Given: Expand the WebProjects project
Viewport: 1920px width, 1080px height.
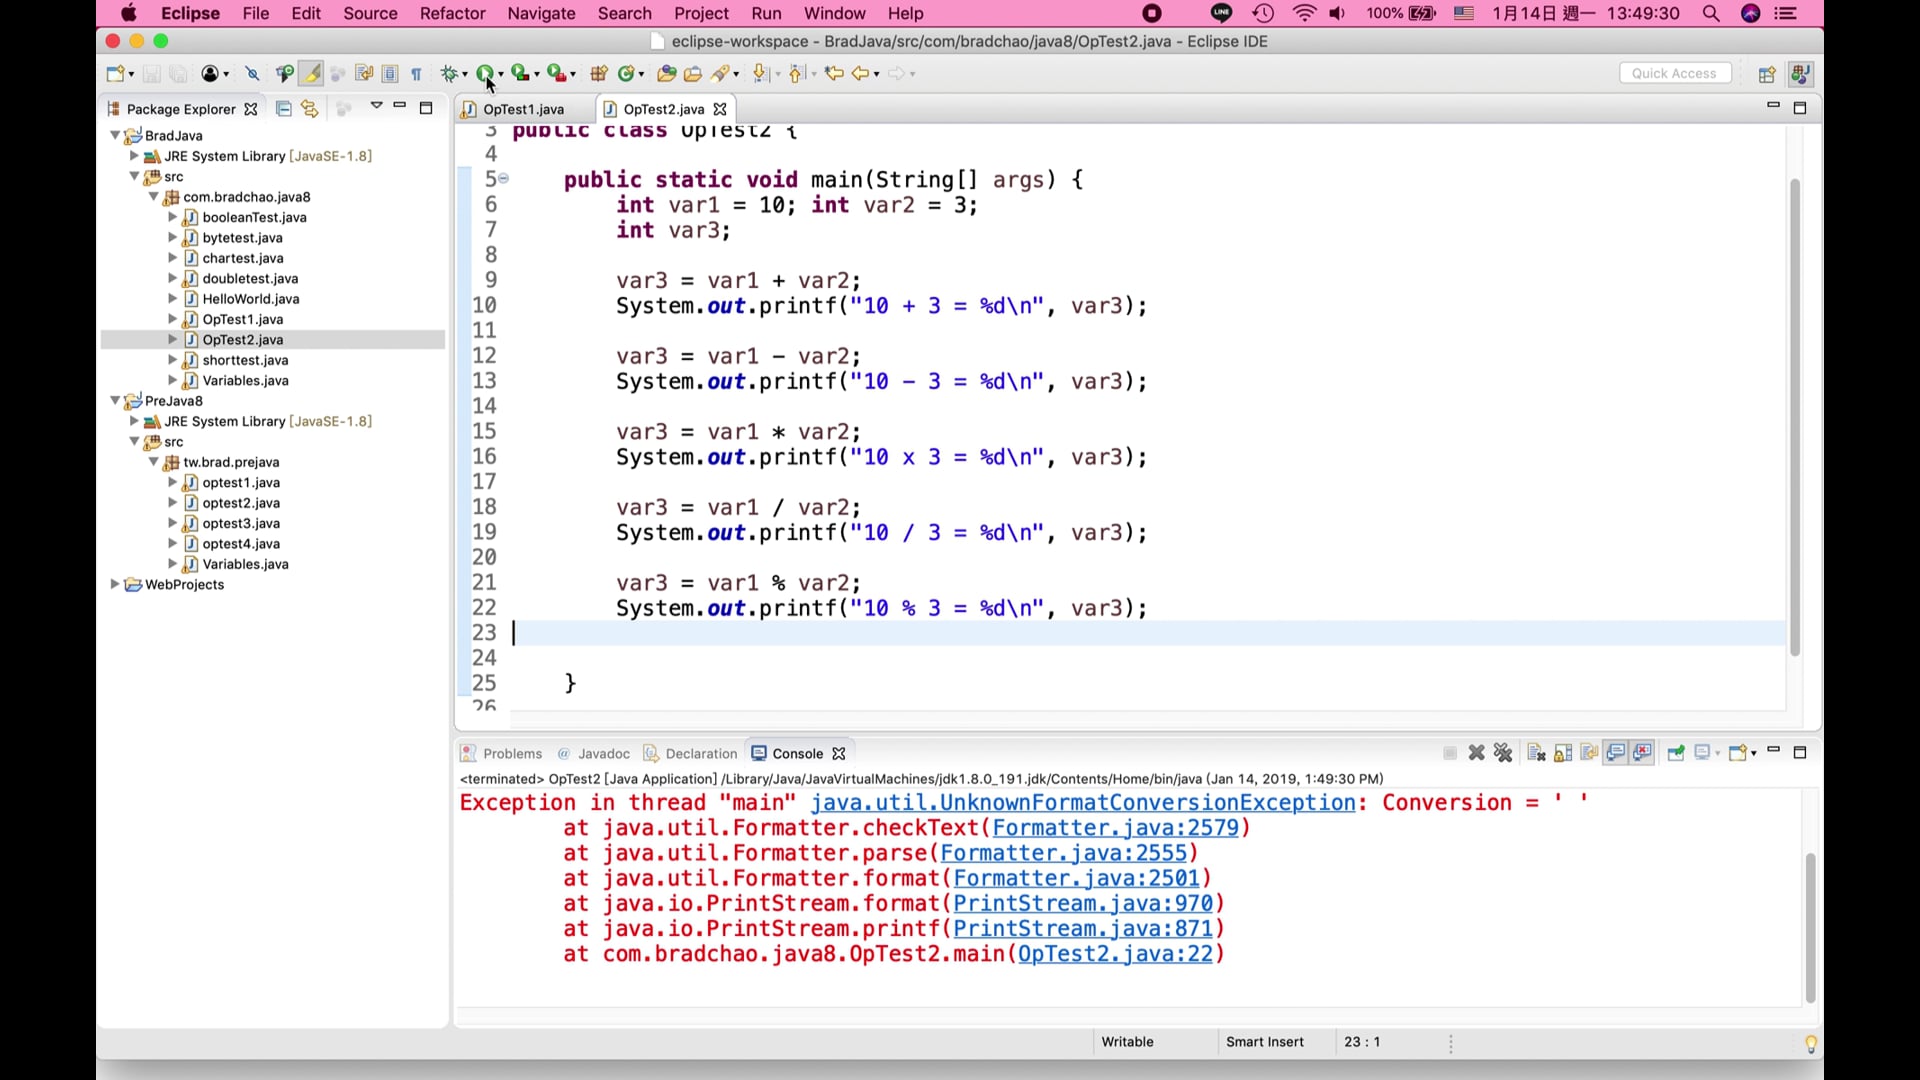Looking at the screenshot, I should point(115,585).
